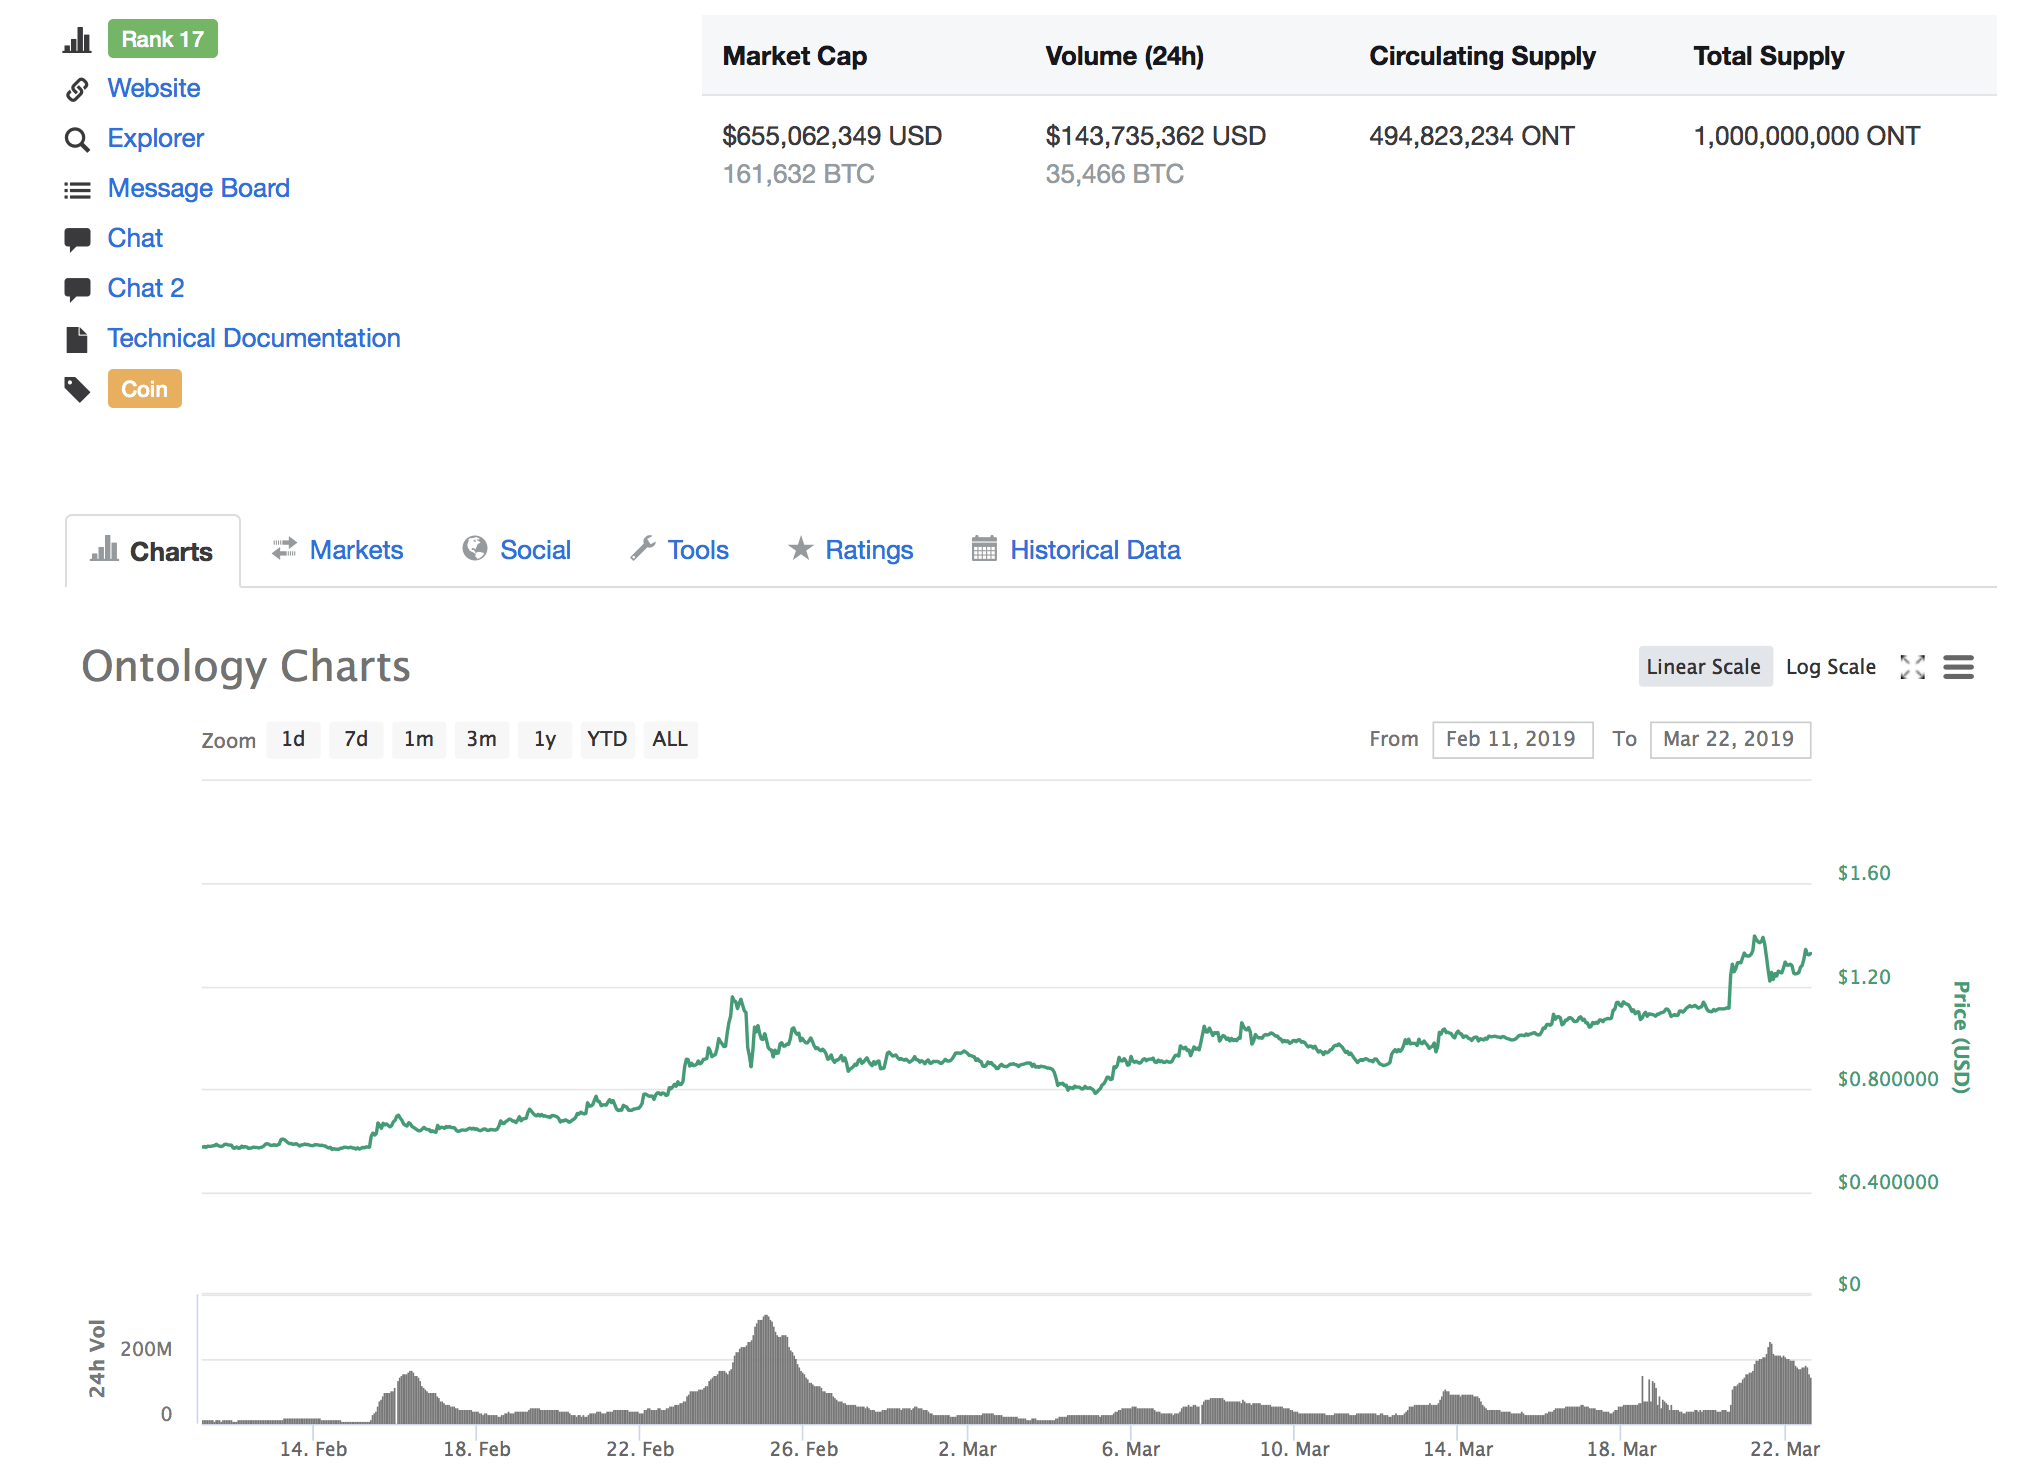Click the $1.60 price axis label
Image resolution: width=2030 pixels, height=1476 pixels.
pos(1864,873)
